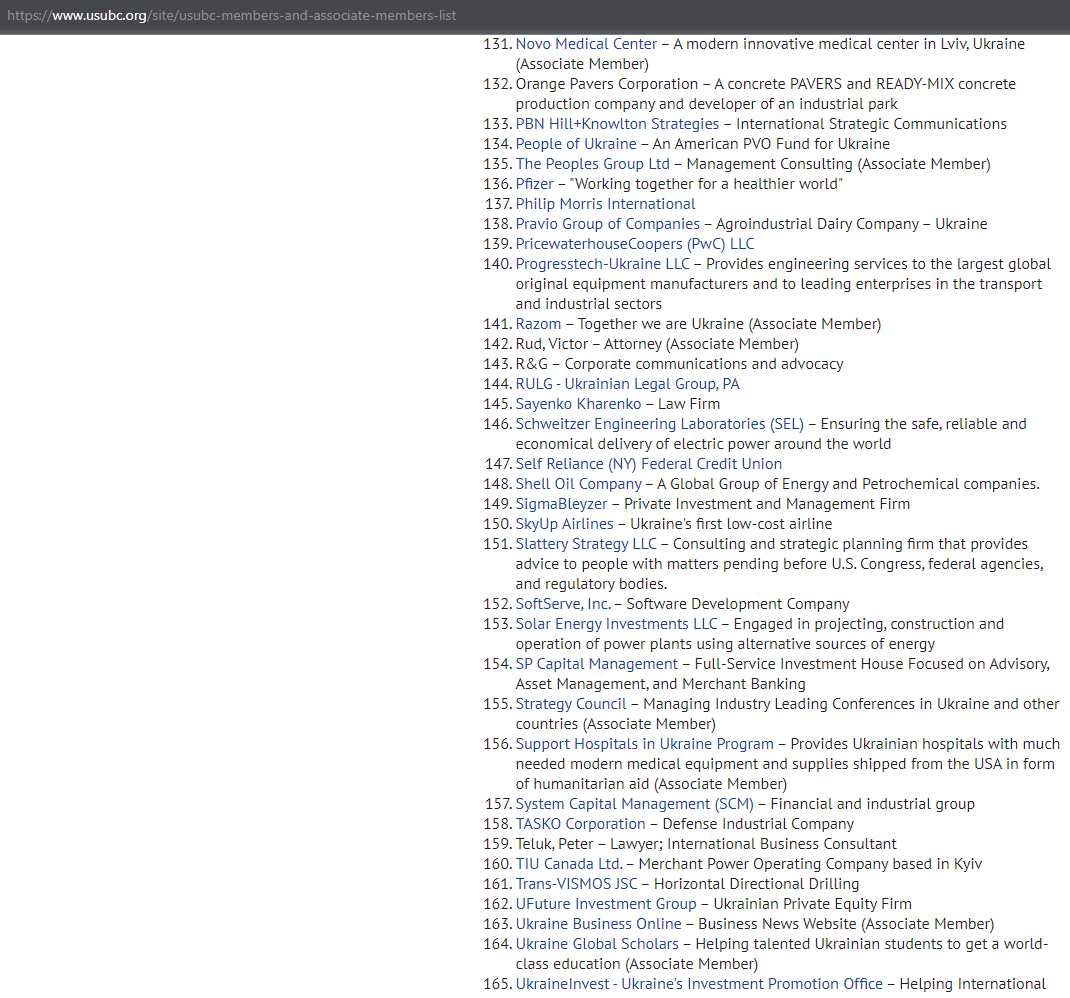This screenshot has width=1070, height=998.
Task: Click 'Software Development Company' description text
Action: click(x=738, y=604)
